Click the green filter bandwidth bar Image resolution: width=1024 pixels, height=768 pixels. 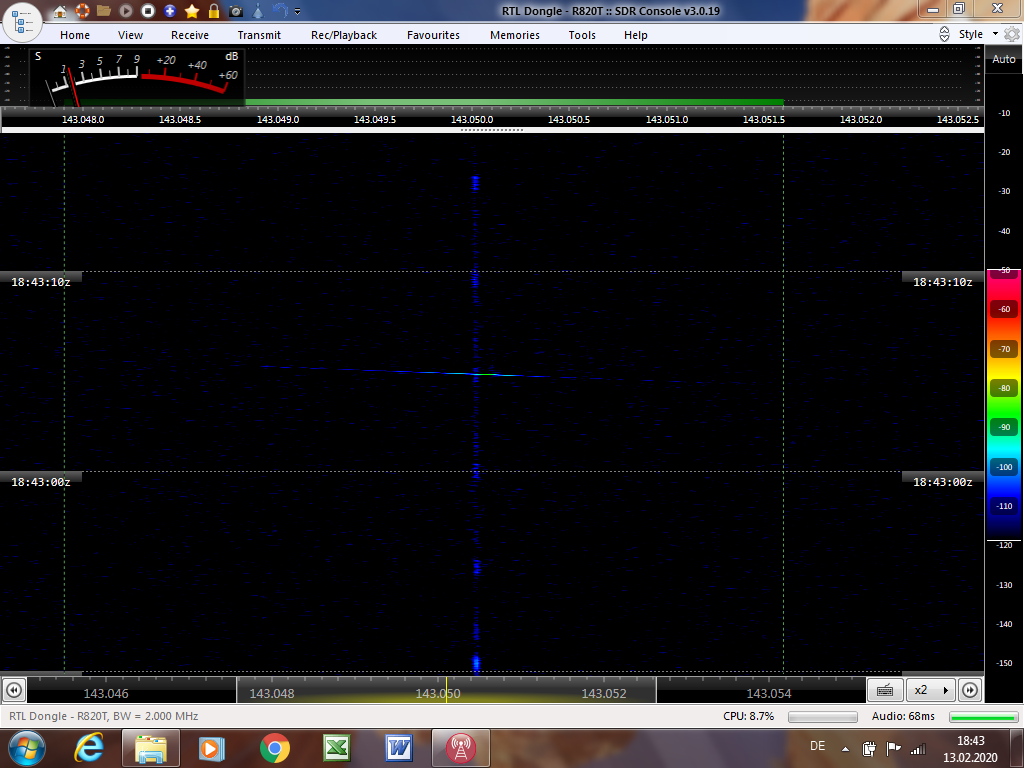pos(514,103)
